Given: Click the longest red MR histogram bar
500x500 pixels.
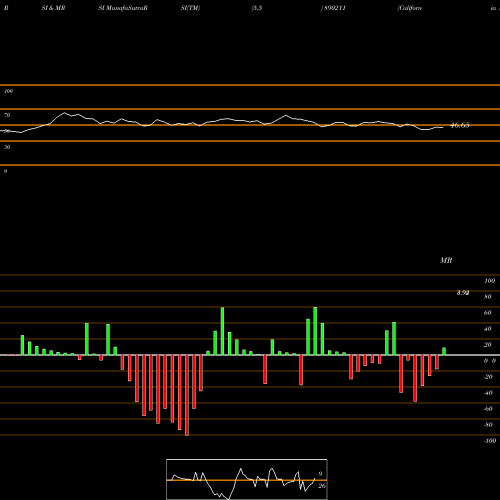Looking at the screenshot, I should 187,395.
